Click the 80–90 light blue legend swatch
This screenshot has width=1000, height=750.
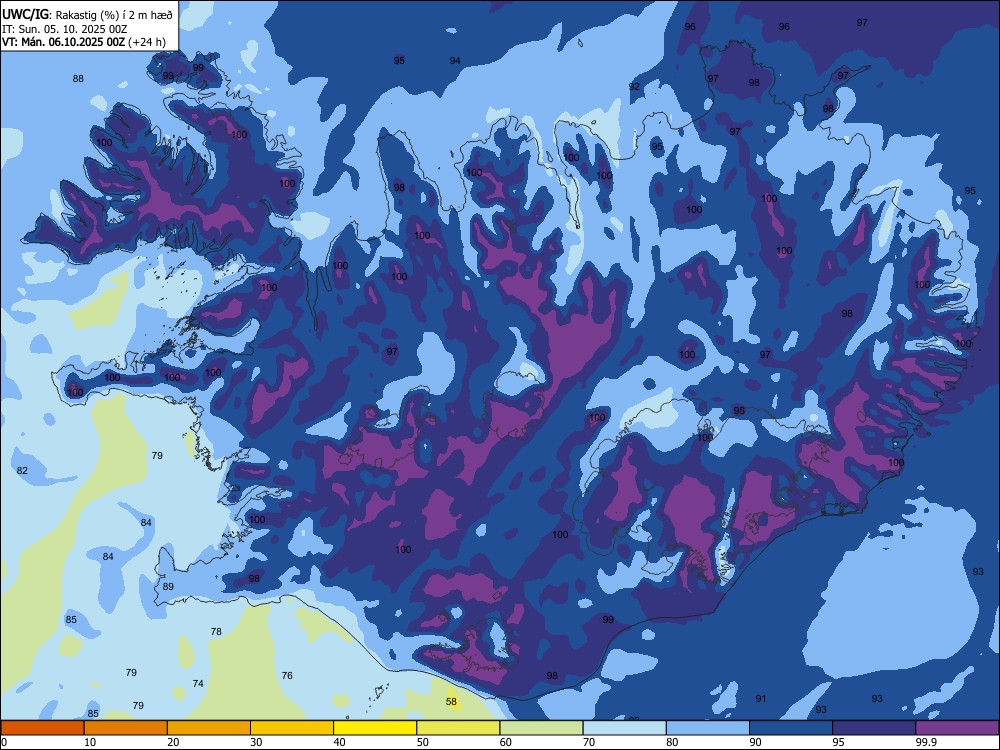[708, 728]
